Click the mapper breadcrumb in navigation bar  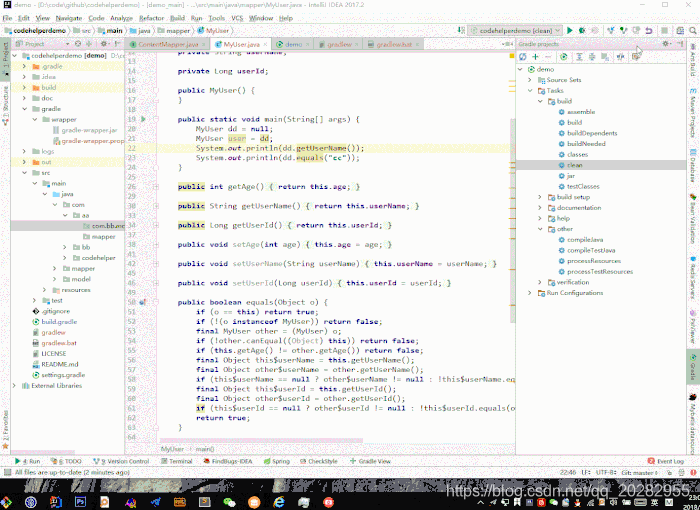tap(174, 30)
